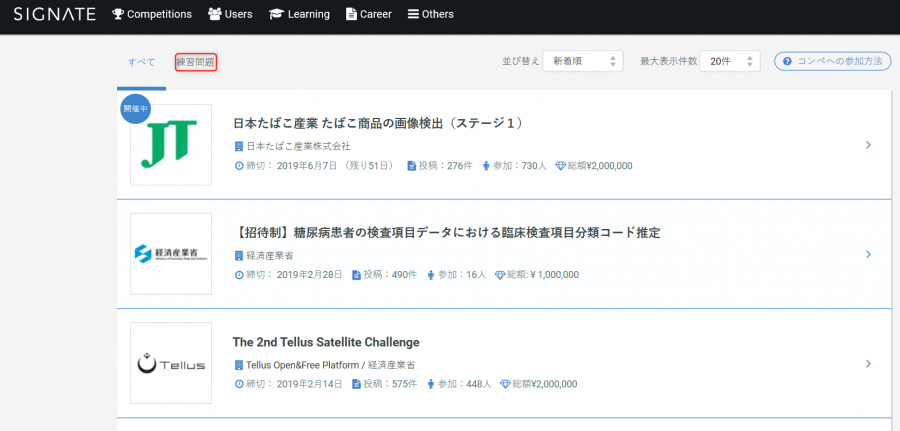Screen dimensions: 900x431
Task: Click the clock icon beside 締切 2019年6月7日
Action: pos(239,166)
